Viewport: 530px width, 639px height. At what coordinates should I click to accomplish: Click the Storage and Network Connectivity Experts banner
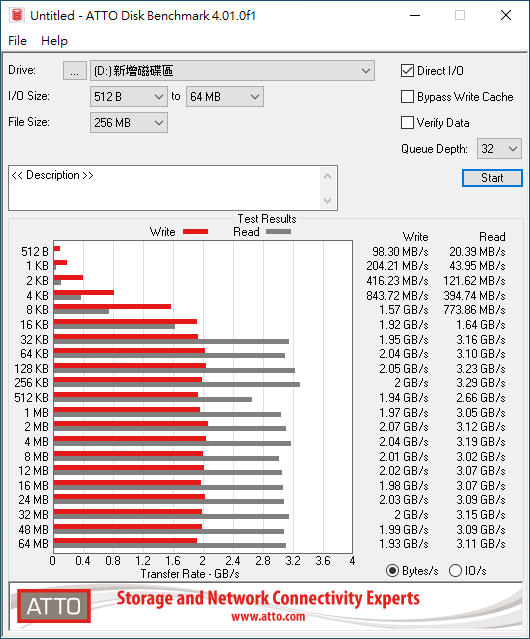[x=268, y=598]
